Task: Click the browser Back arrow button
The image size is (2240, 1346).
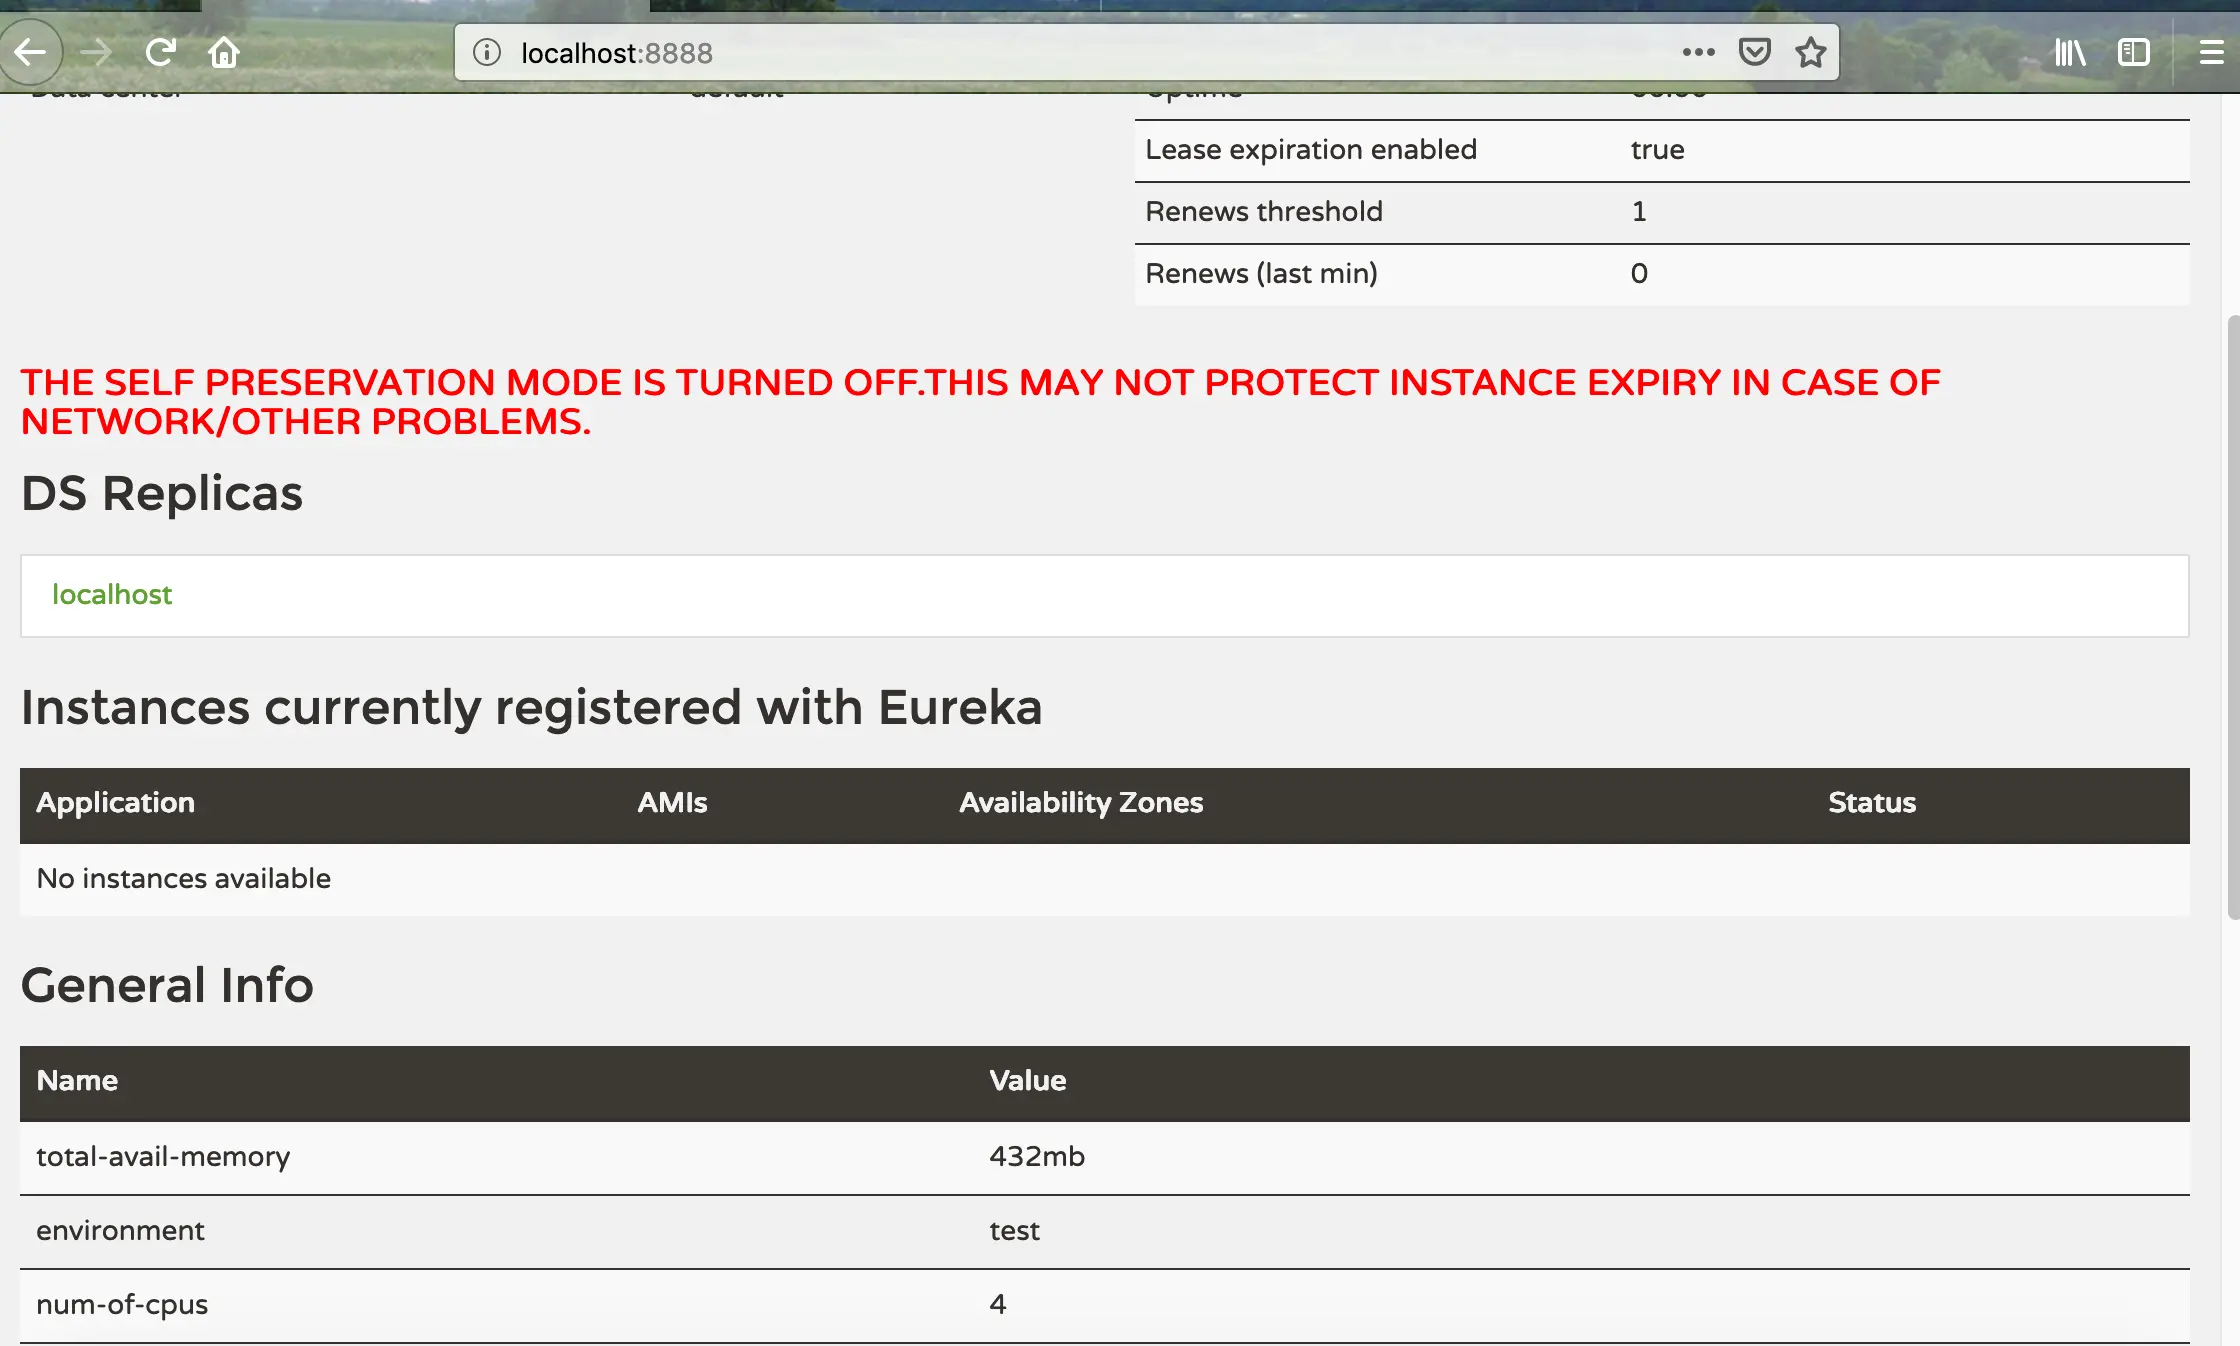Action: (x=30, y=52)
